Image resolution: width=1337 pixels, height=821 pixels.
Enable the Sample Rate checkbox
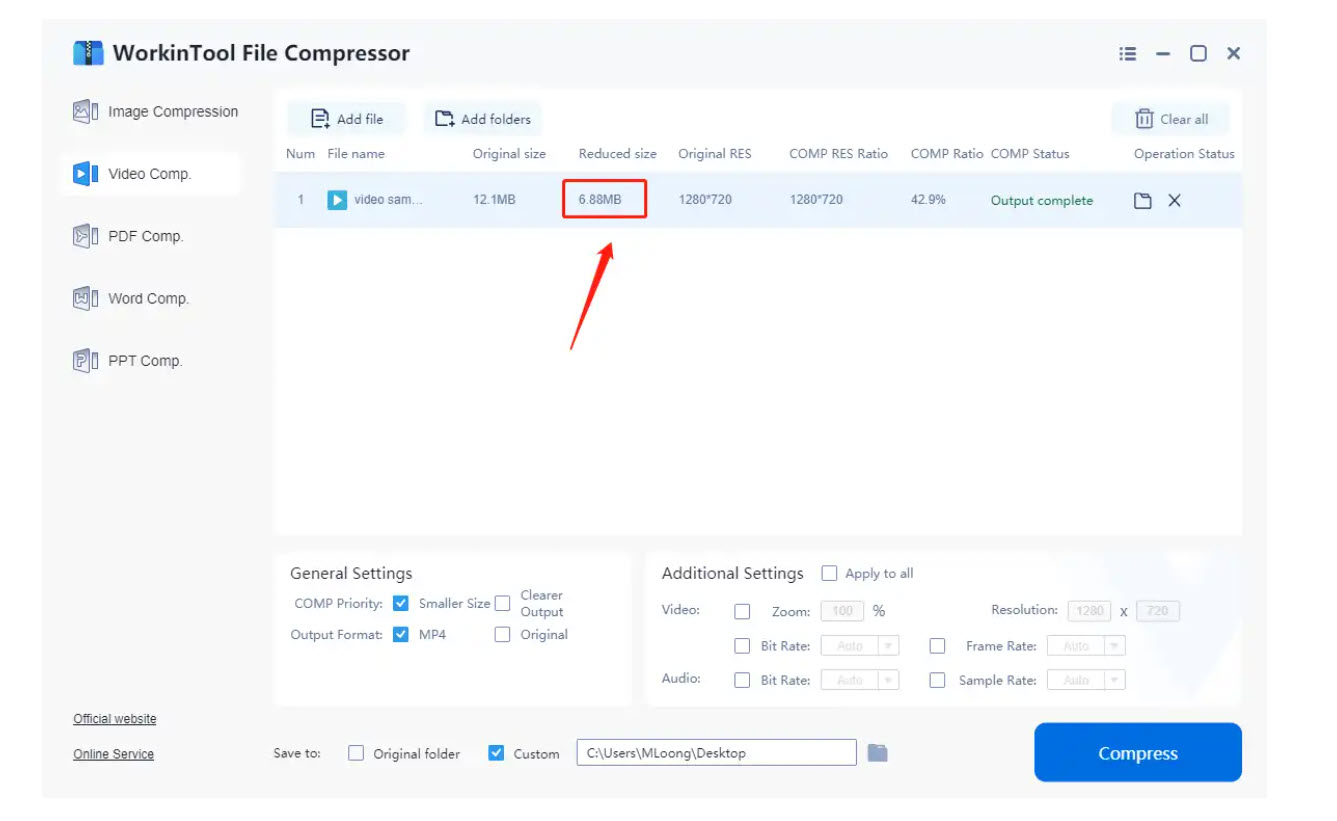937,680
